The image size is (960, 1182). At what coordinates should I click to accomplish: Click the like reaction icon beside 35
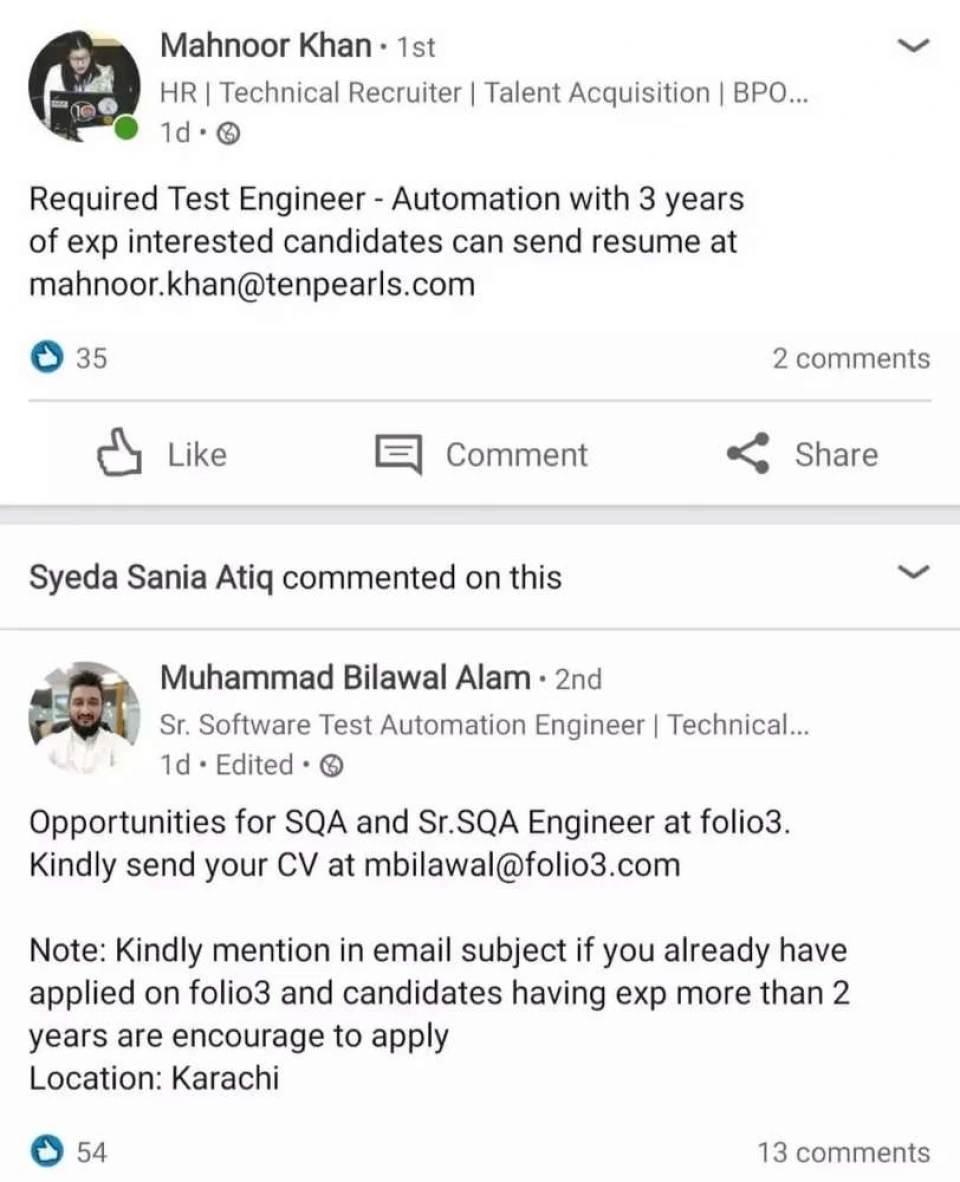click(46, 358)
